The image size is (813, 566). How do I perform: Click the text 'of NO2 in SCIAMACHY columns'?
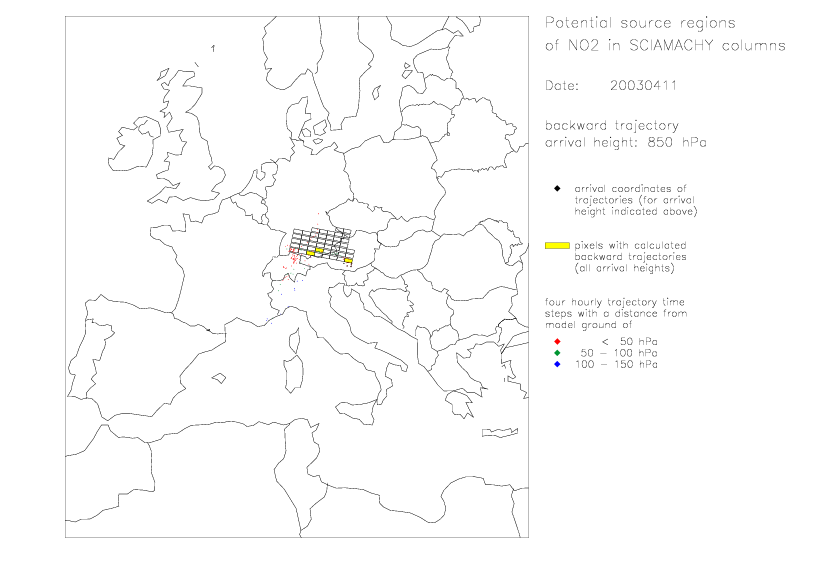(665, 46)
